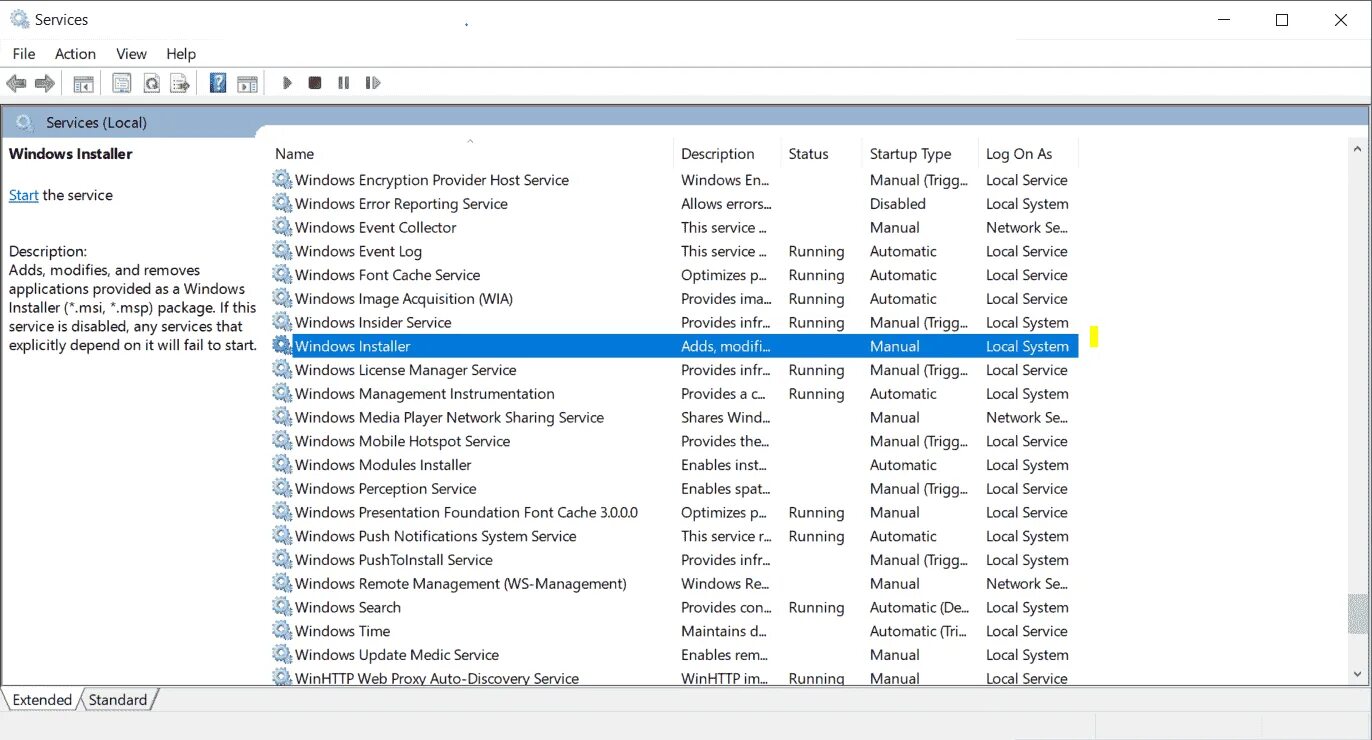Click the Pause Service toolbar icon

pyautogui.click(x=343, y=82)
